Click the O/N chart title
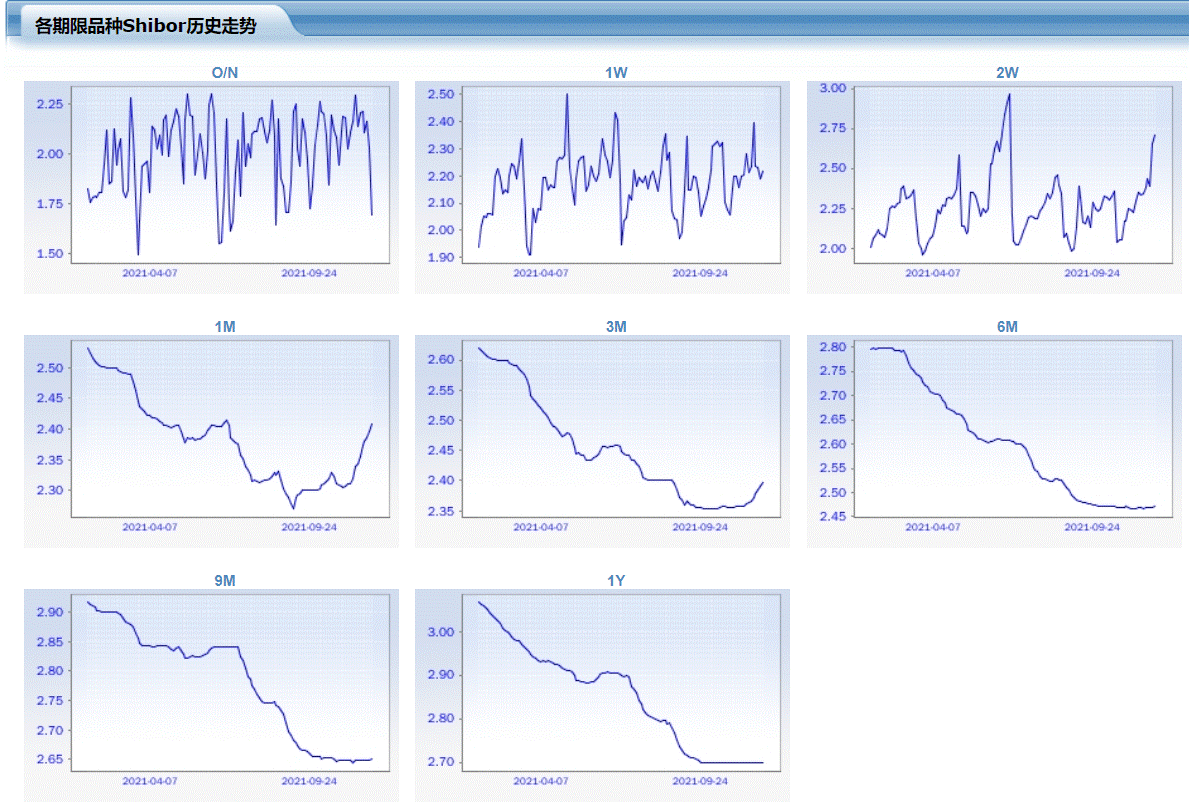The image size is (1189, 809). point(224,73)
